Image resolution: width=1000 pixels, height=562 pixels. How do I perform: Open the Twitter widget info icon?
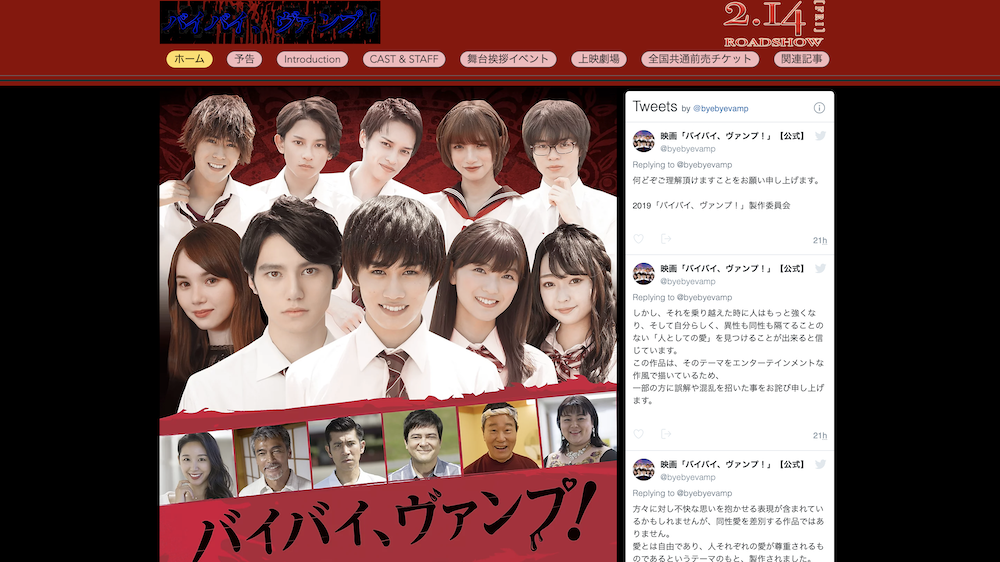click(x=819, y=108)
